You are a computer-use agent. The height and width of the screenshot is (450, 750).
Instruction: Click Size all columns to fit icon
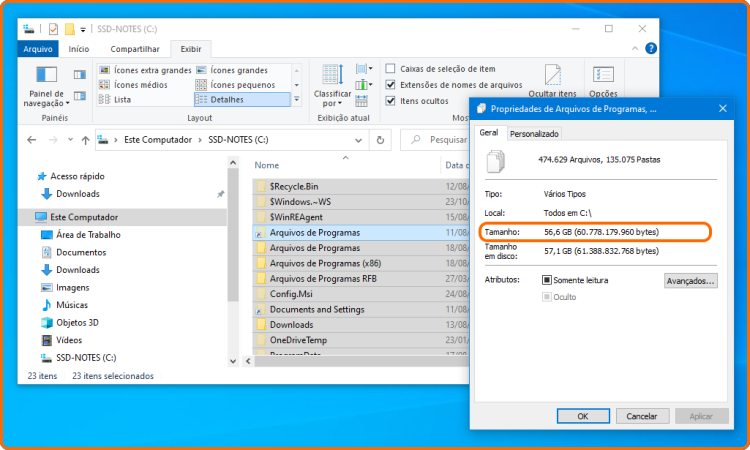tap(362, 100)
